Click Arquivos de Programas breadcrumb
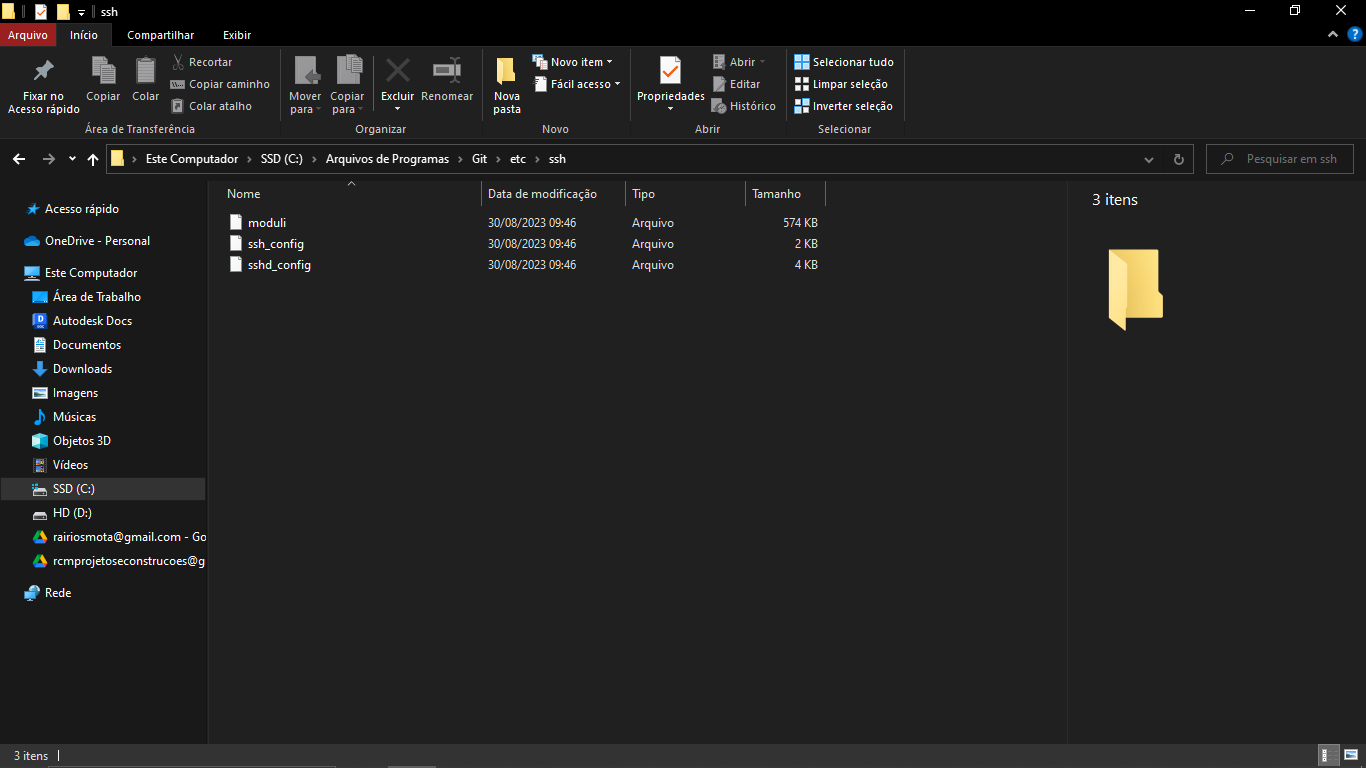This screenshot has width=1366, height=768. tap(388, 159)
